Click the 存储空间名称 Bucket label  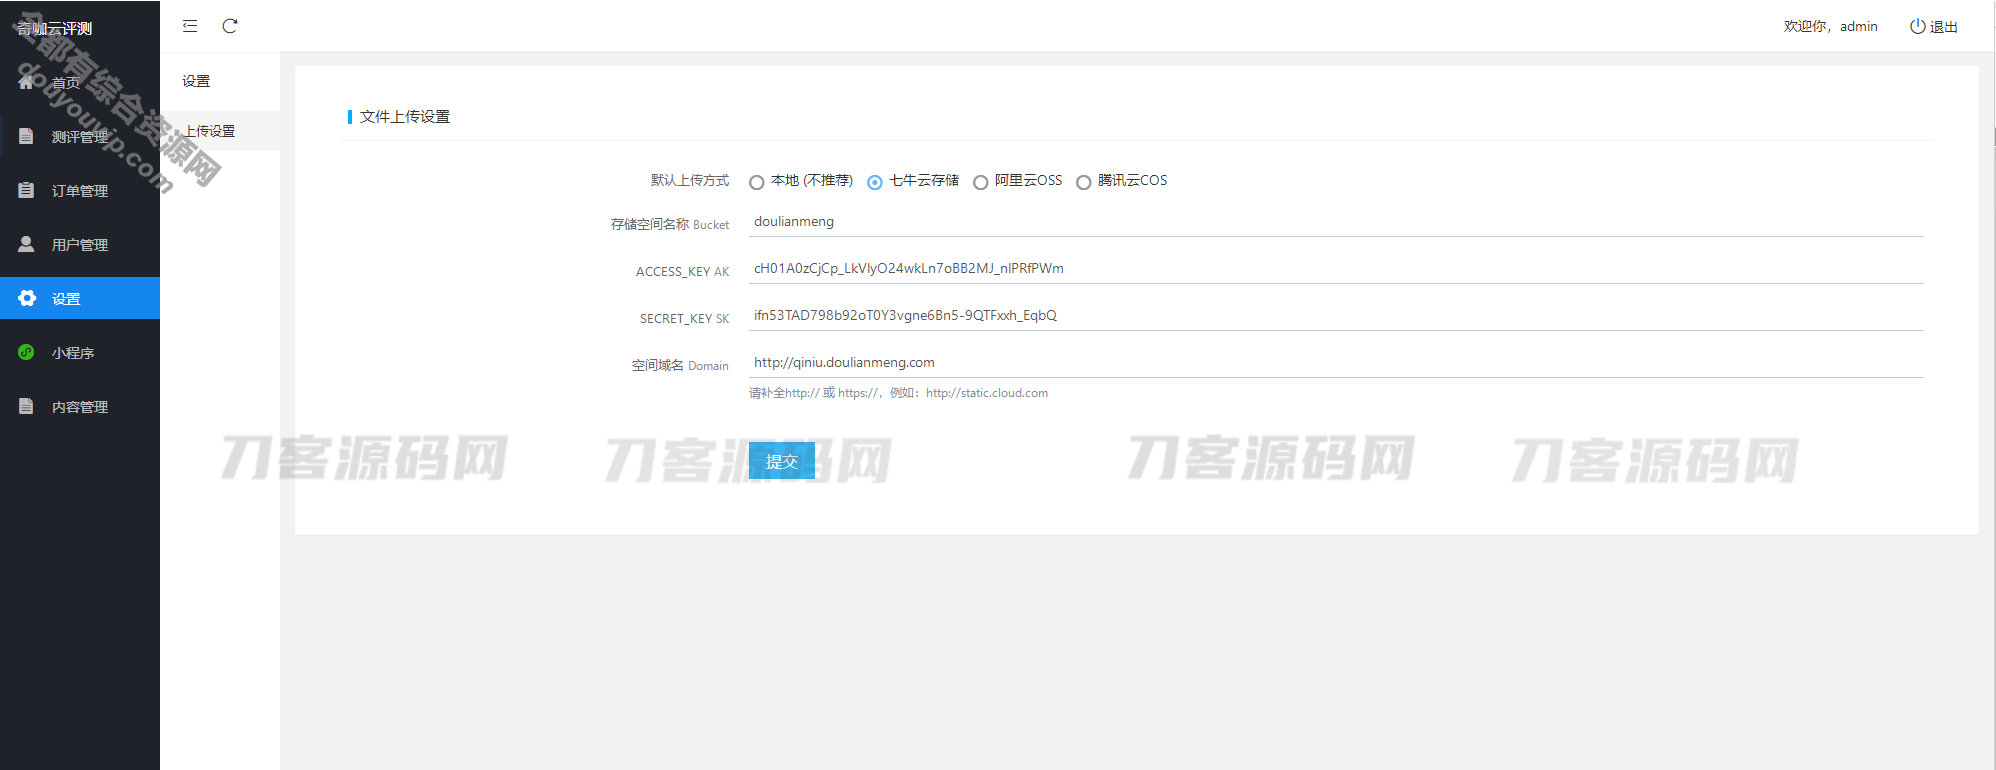[670, 224]
